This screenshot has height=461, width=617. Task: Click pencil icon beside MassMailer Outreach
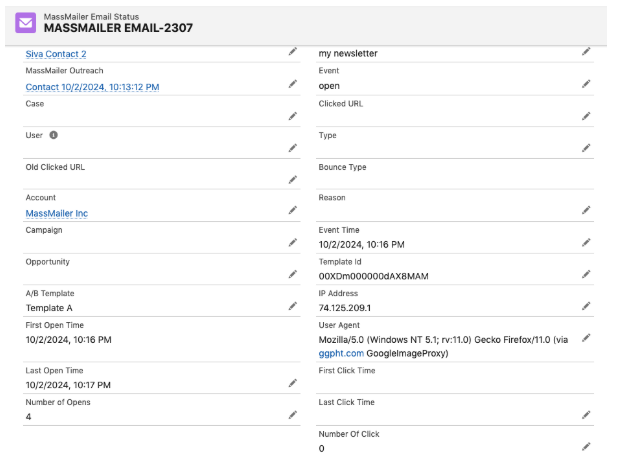293,84
